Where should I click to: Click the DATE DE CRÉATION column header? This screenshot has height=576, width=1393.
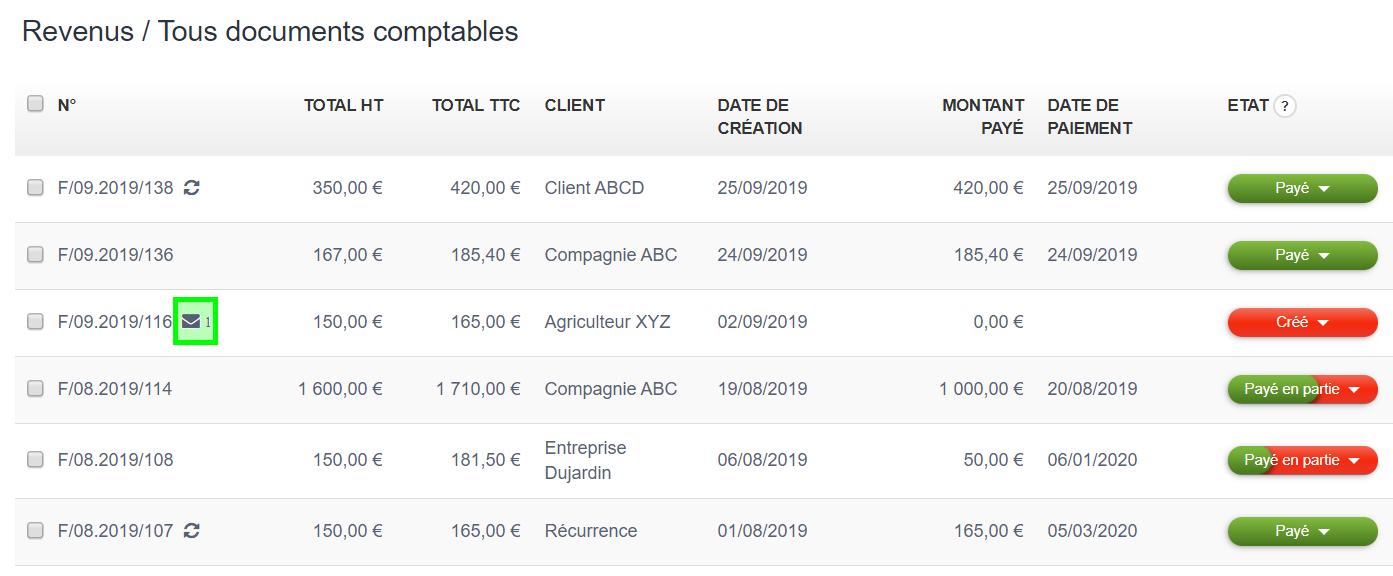click(x=759, y=116)
